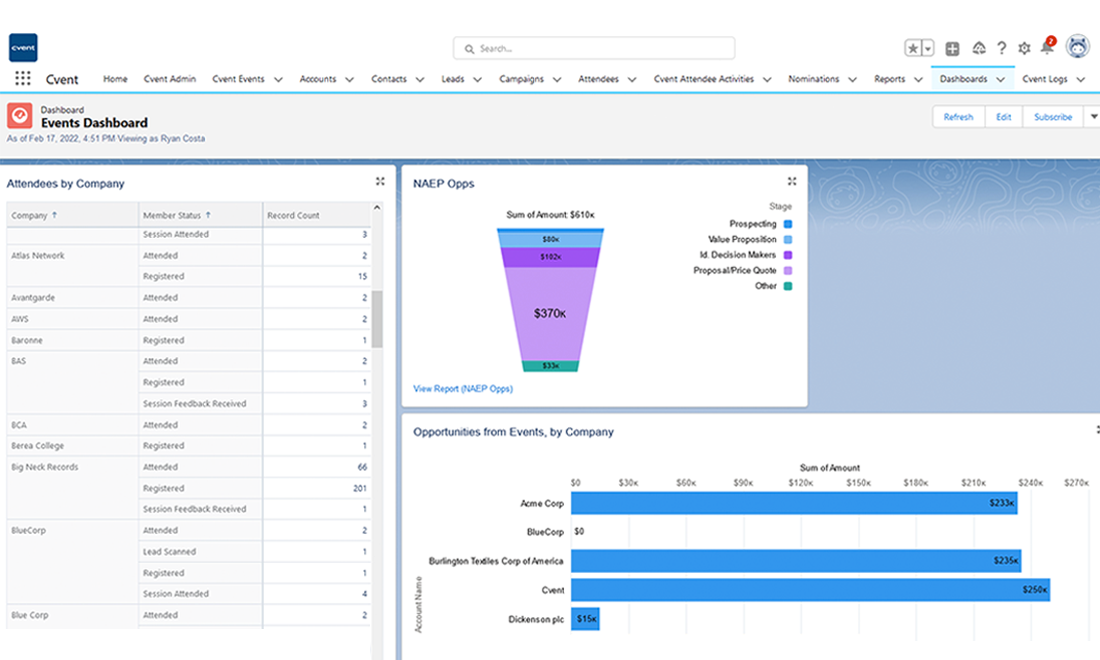Expand the Reports tab chevron

pyautogui.click(x=918, y=80)
